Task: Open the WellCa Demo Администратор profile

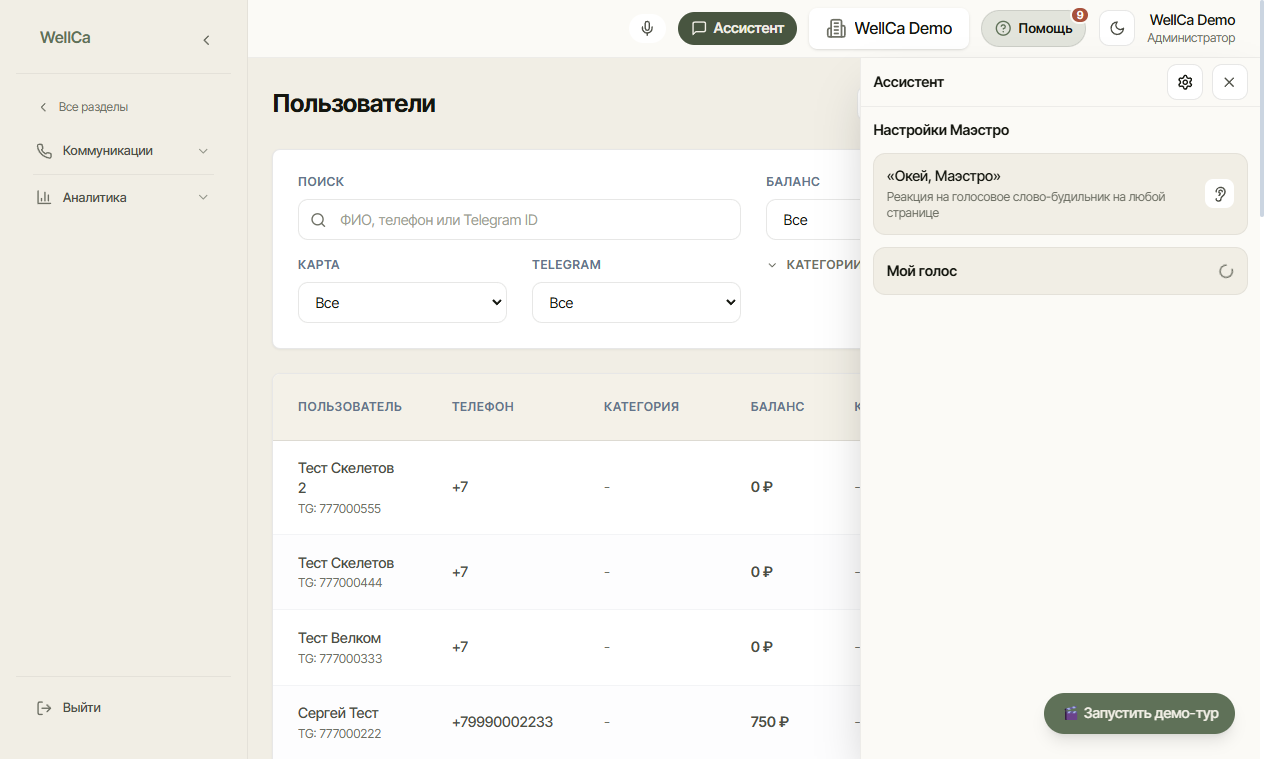Action: pyautogui.click(x=1191, y=28)
